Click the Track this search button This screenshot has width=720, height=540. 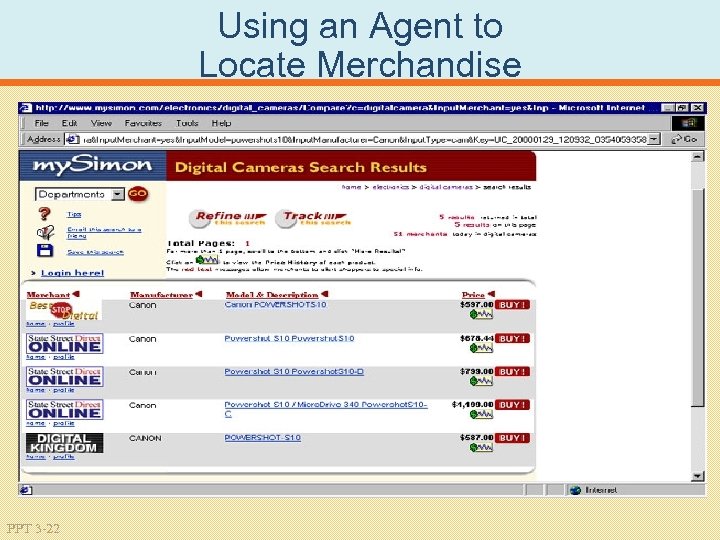coord(313,219)
